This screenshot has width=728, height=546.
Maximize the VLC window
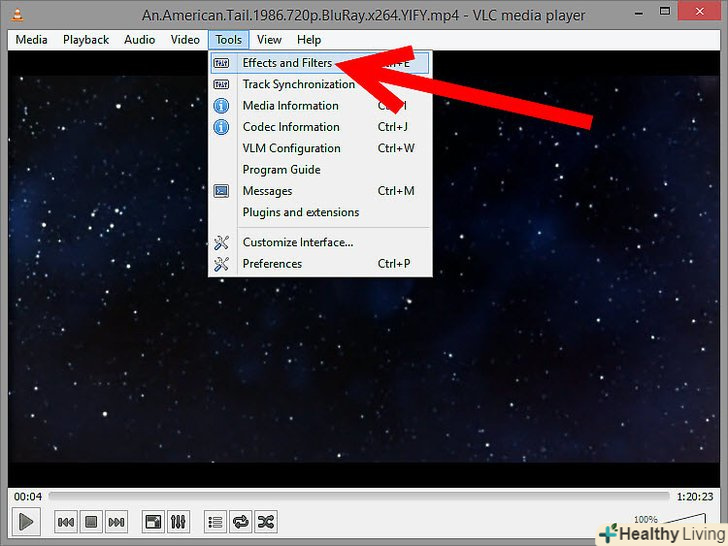point(665,12)
